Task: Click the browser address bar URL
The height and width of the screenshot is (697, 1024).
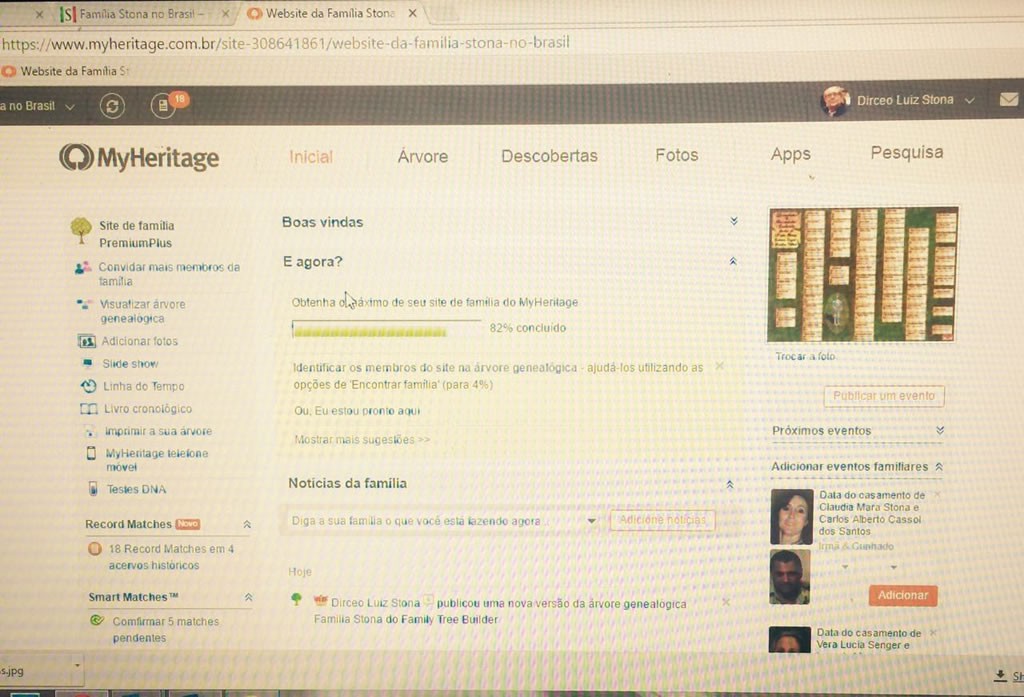Action: [286, 43]
